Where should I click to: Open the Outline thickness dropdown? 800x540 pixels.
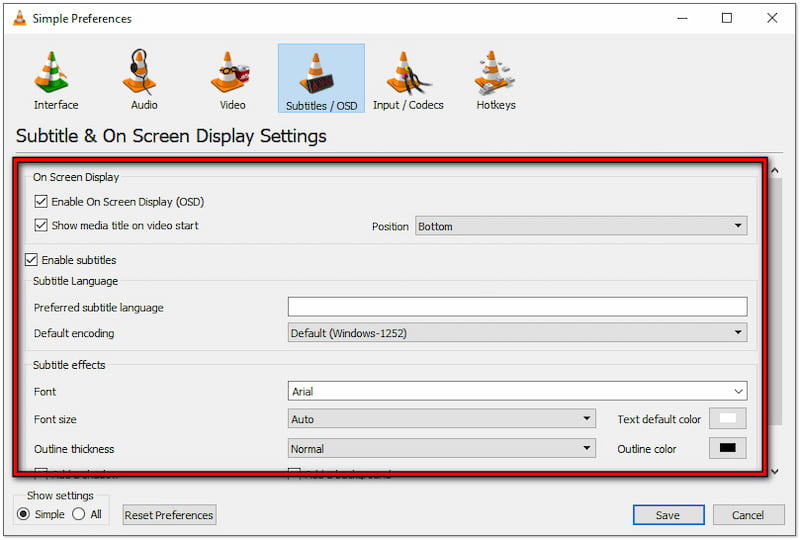(441, 449)
